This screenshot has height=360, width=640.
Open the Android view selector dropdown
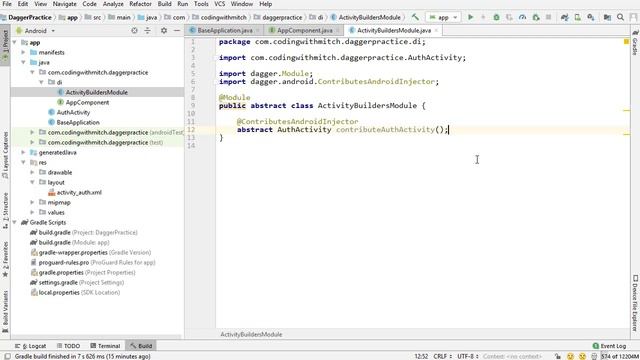coord(36,31)
